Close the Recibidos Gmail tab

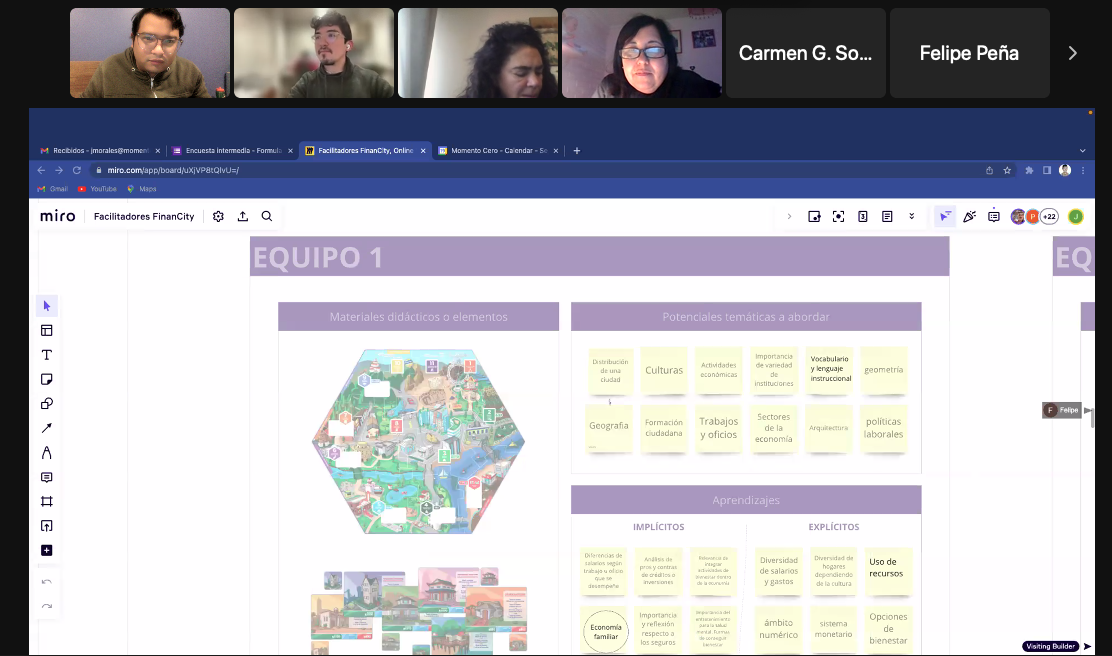click(157, 150)
